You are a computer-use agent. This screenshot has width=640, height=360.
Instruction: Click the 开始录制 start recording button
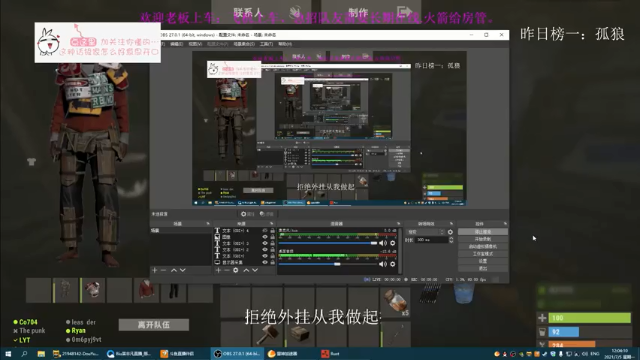point(483,239)
